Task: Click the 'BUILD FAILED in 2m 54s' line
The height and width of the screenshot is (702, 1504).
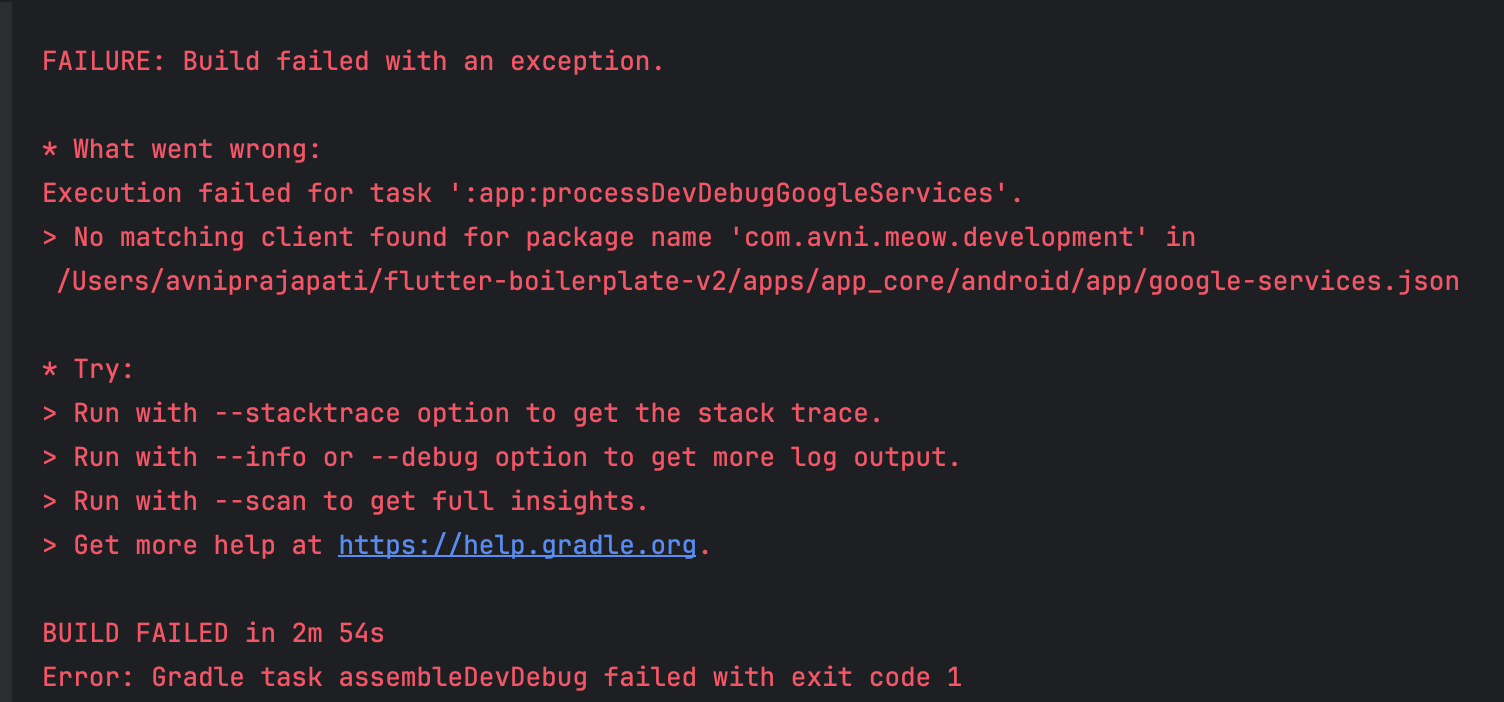Action: point(213,633)
